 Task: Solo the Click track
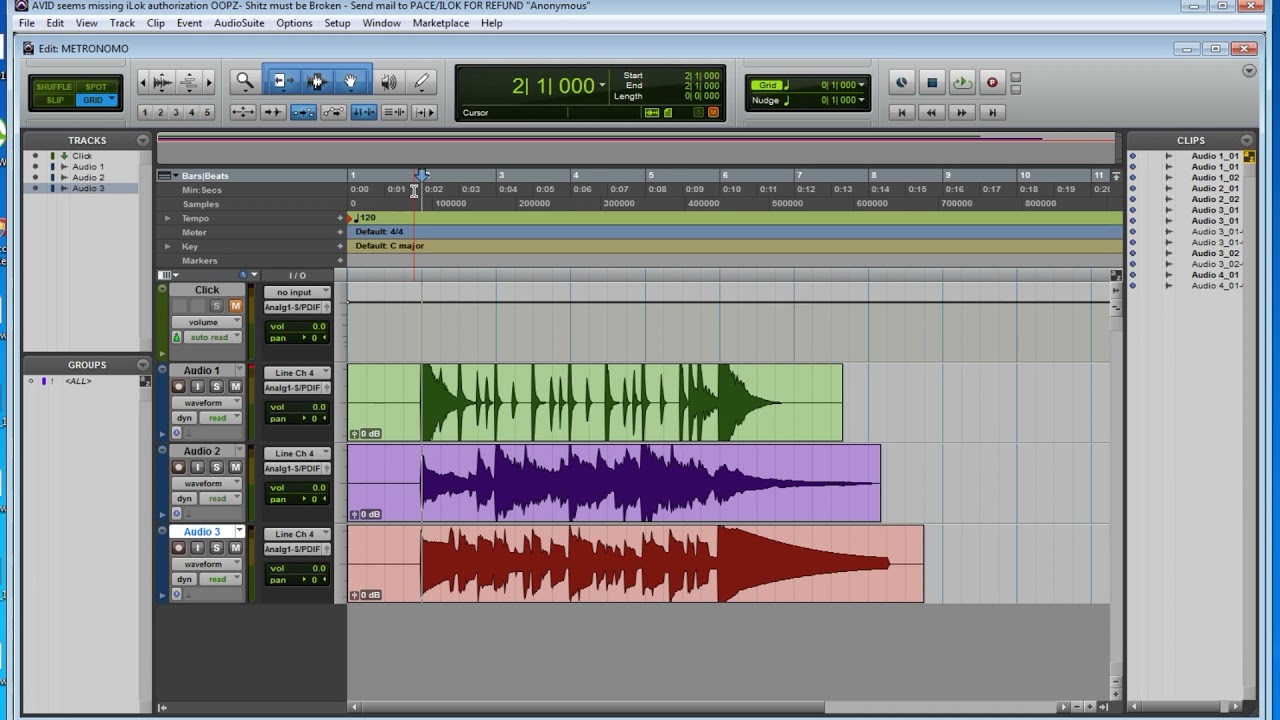point(216,306)
